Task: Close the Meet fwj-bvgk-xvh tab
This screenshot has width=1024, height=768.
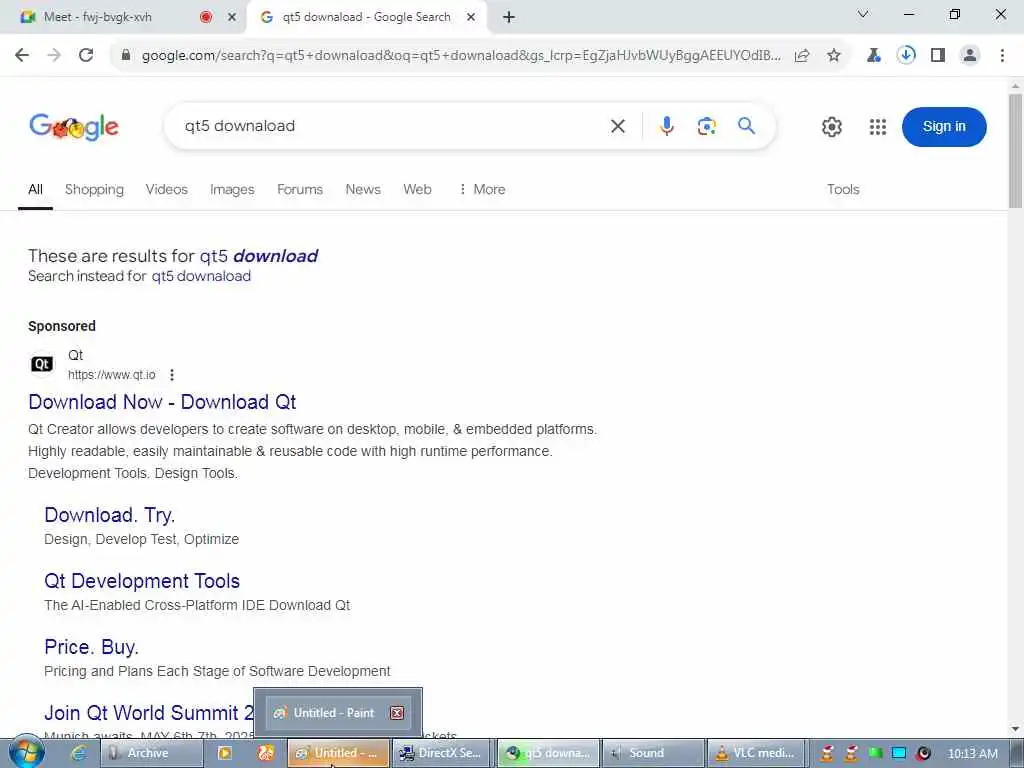Action: pos(232,18)
